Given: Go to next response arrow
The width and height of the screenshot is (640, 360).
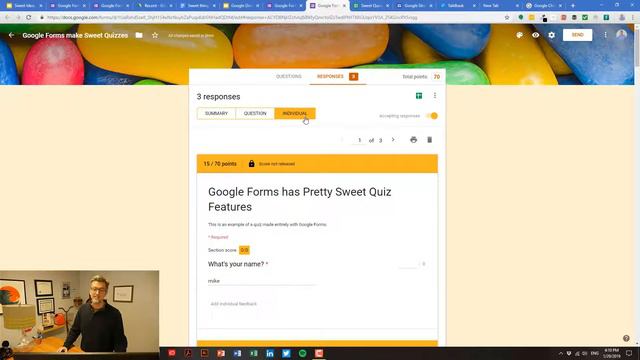Looking at the screenshot, I should (393, 140).
